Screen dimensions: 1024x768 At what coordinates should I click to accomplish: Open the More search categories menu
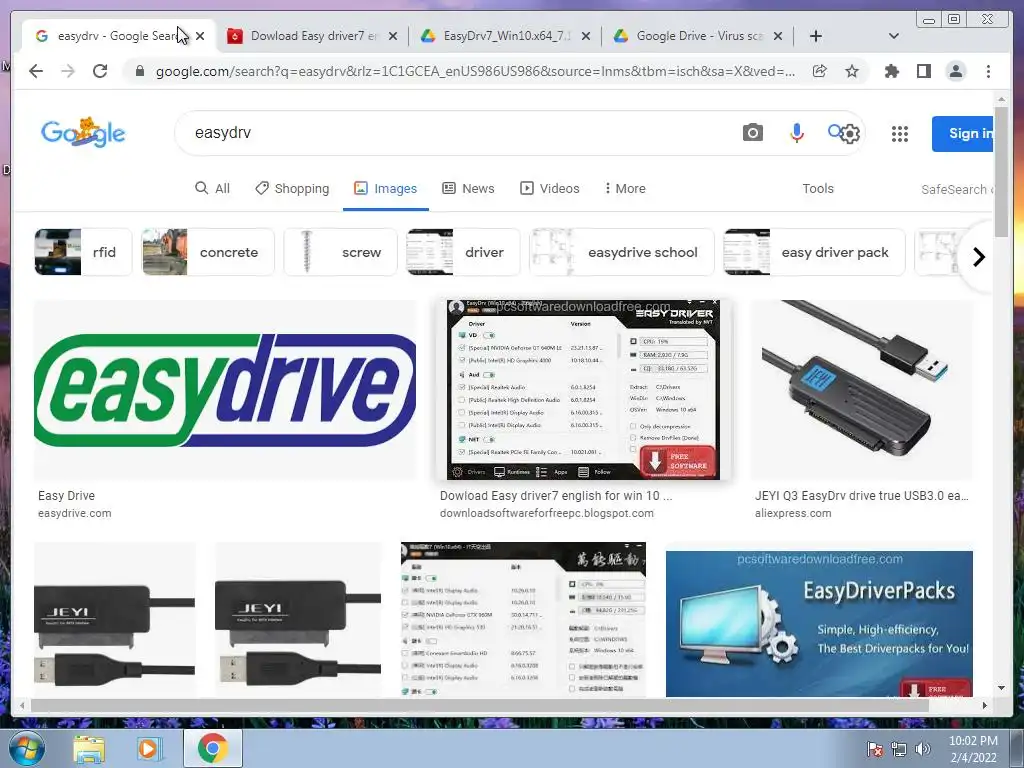coord(625,188)
